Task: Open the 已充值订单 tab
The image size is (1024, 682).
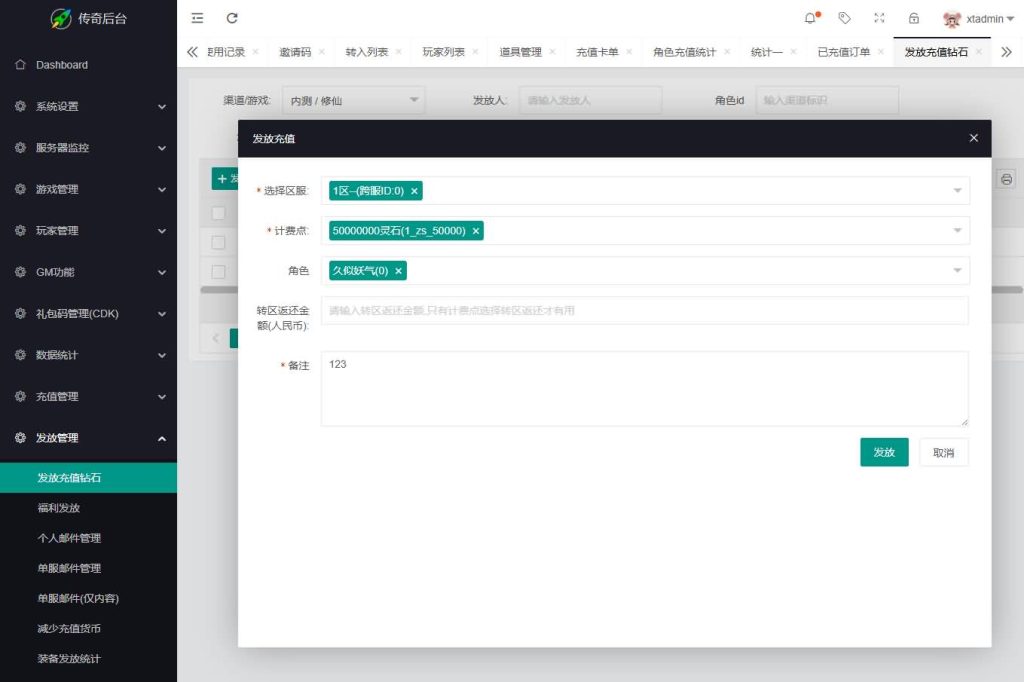Action: [x=843, y=51]
